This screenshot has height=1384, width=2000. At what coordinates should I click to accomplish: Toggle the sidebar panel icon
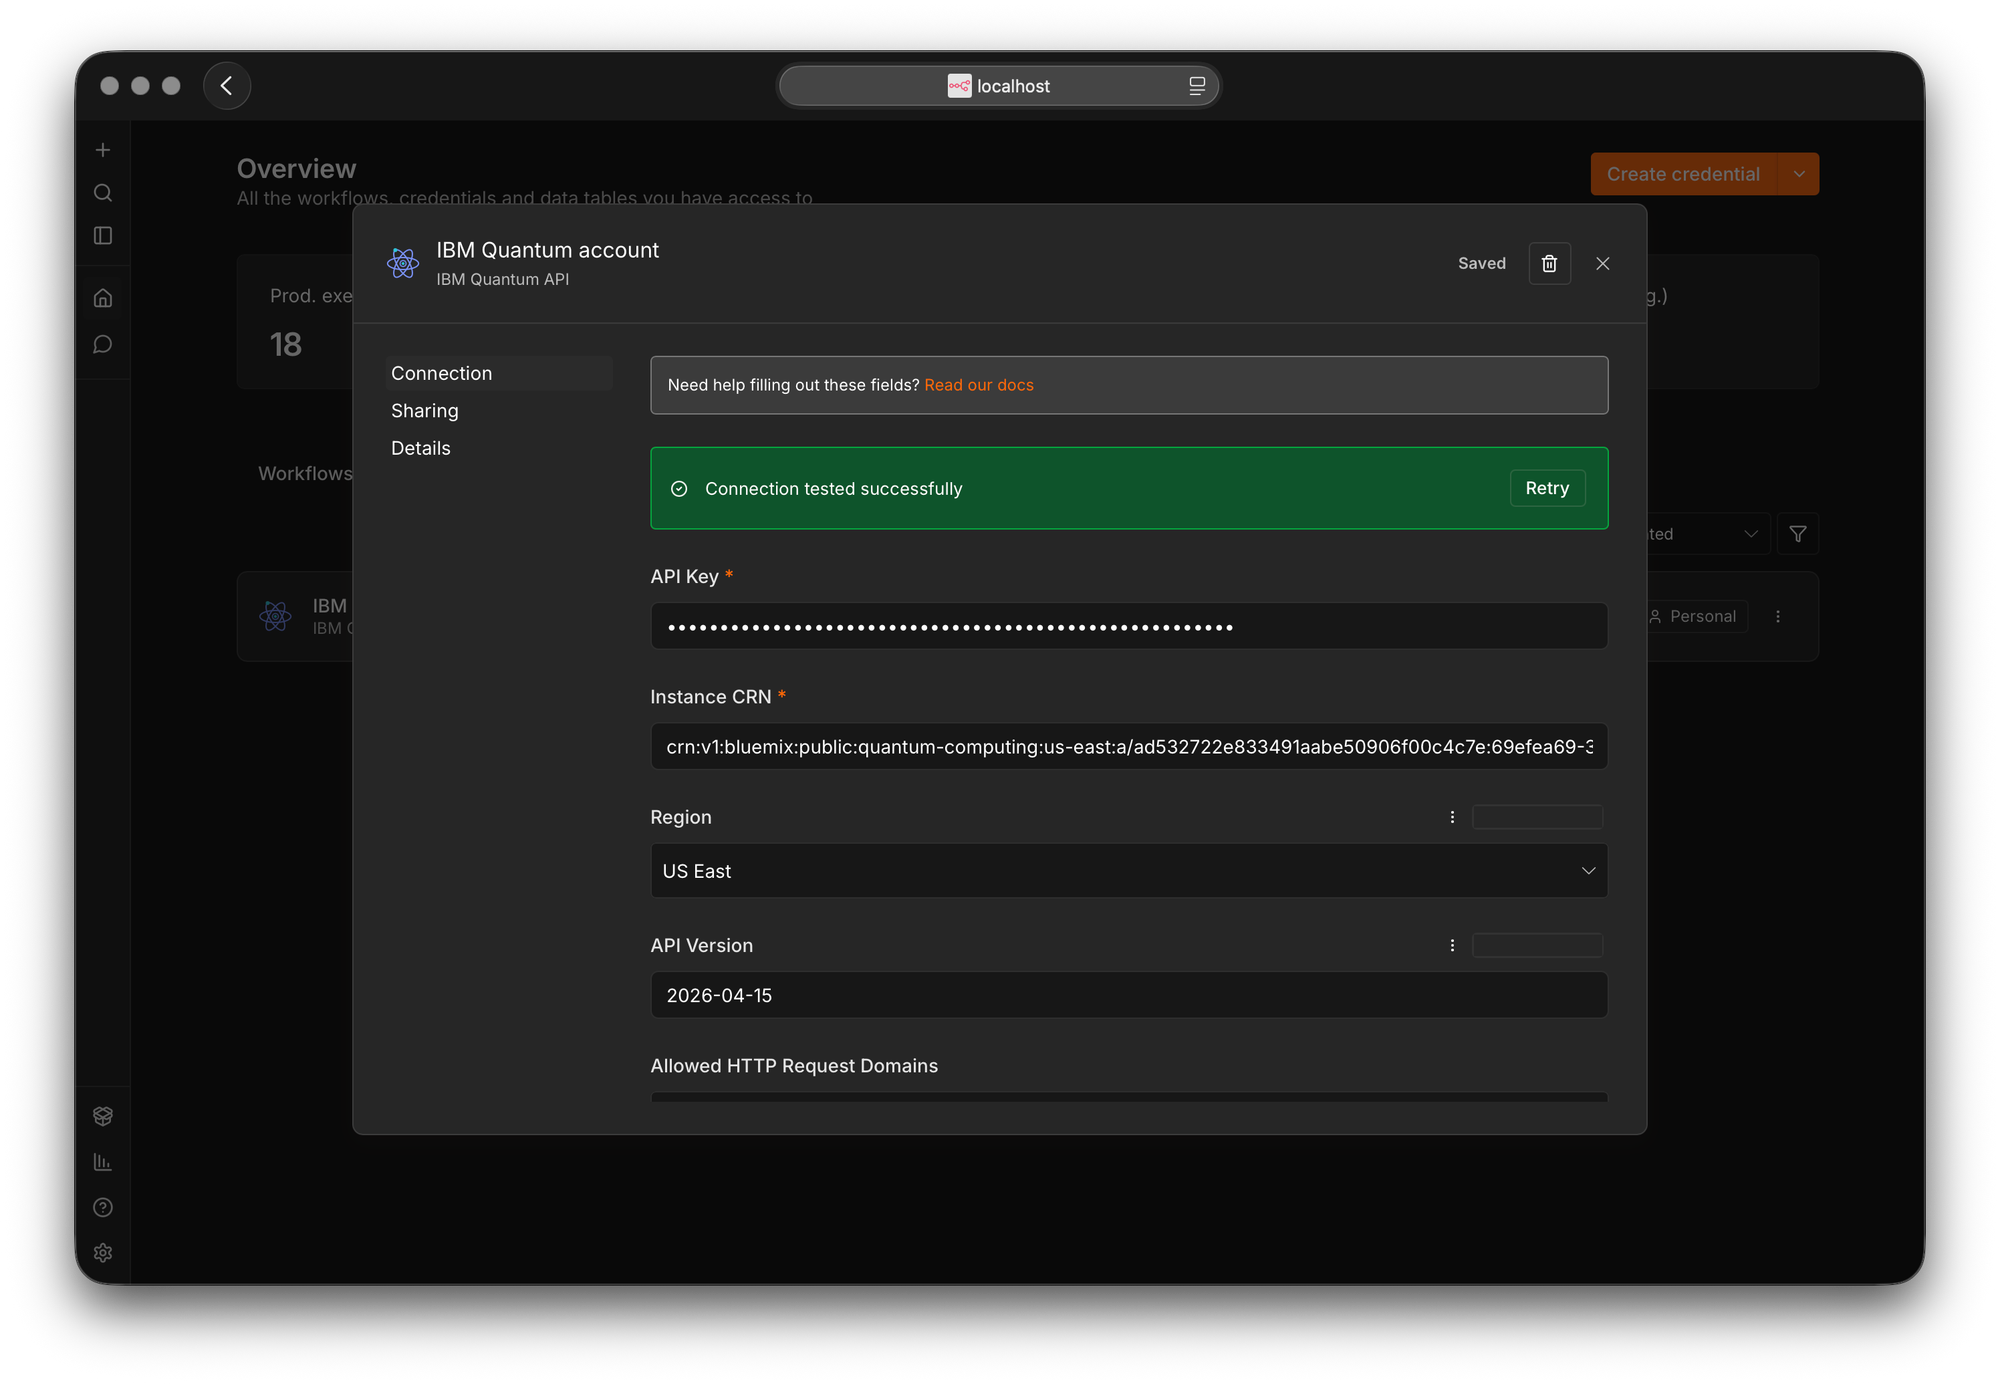click(103, 235)
